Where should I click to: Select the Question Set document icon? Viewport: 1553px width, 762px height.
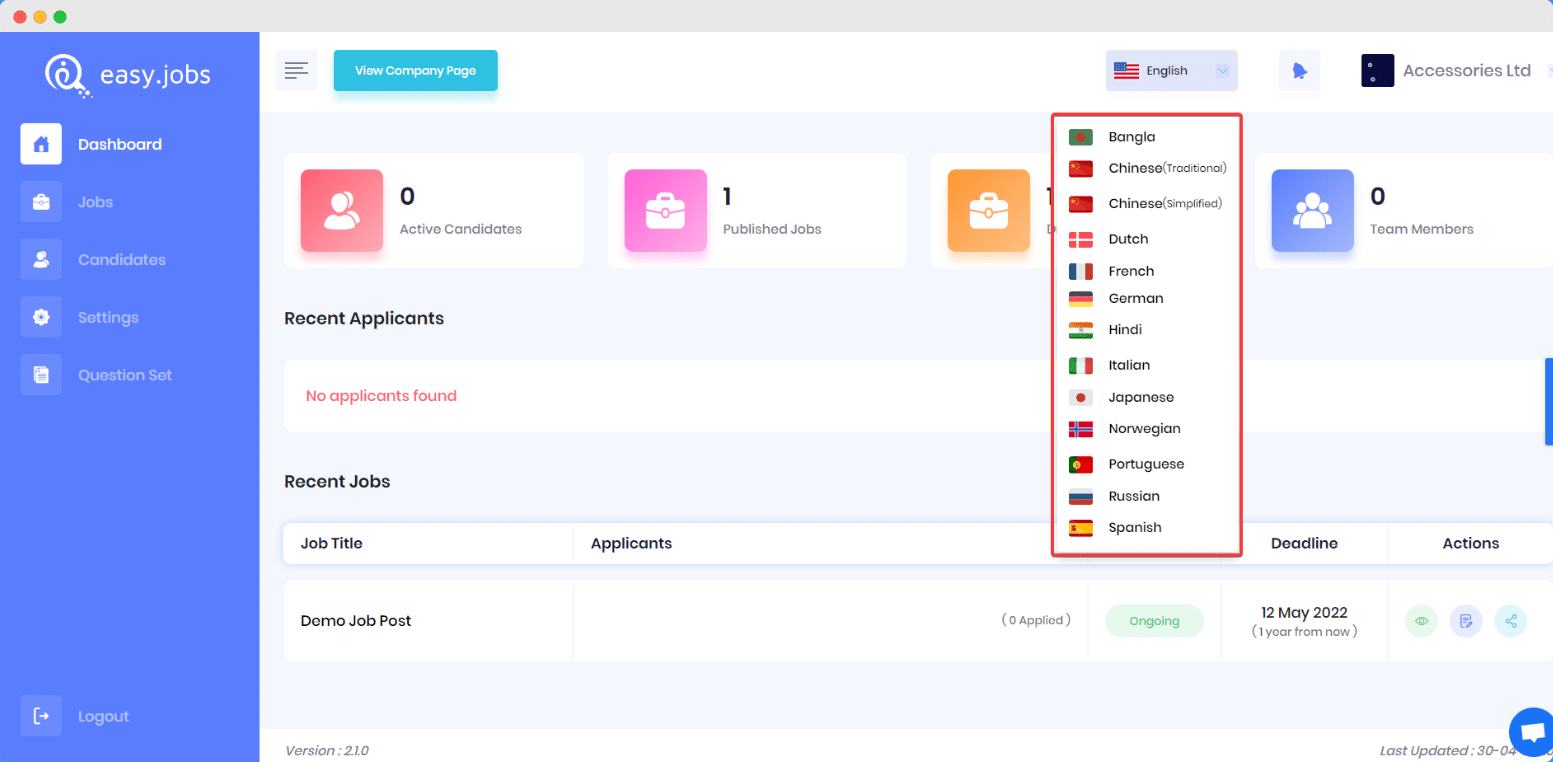(40, 374)
